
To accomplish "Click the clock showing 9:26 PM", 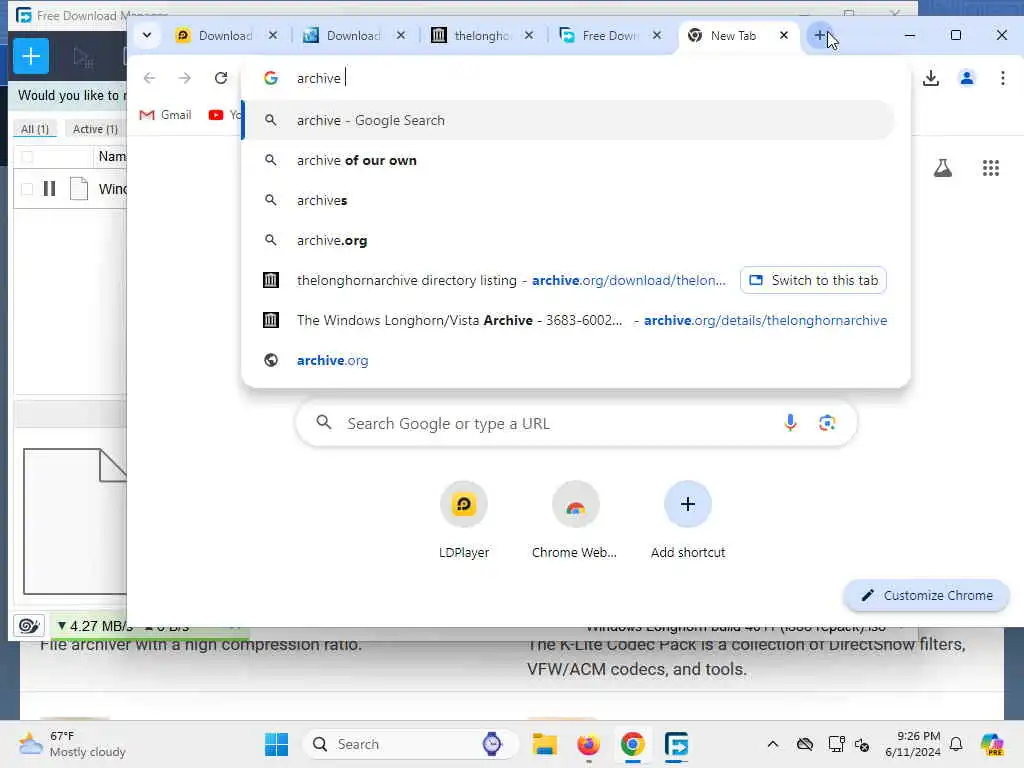I will 912,744.
